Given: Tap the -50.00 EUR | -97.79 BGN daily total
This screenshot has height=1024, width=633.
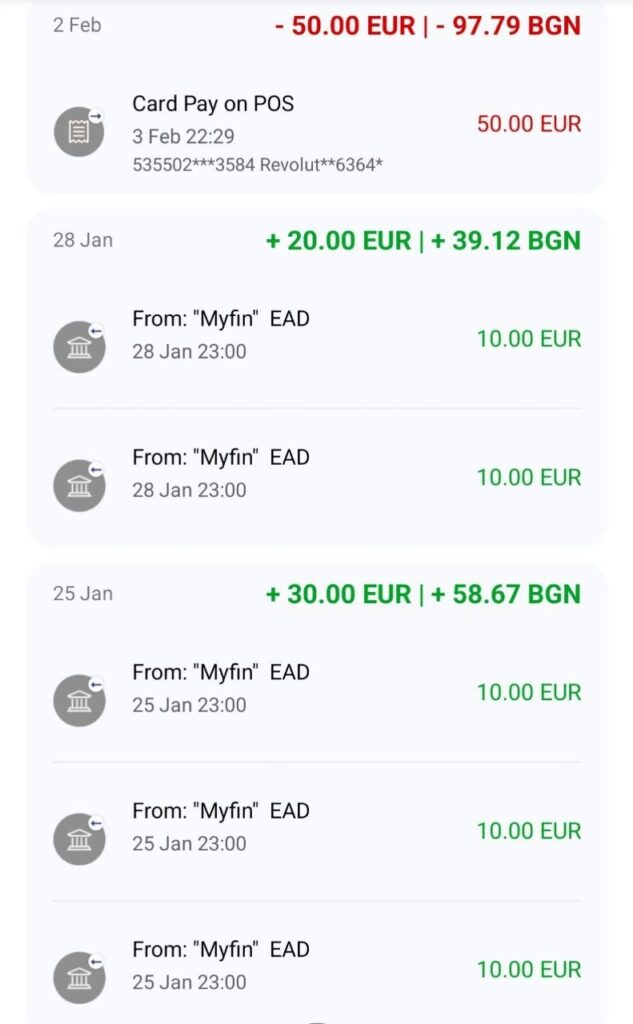Looking at the screenshot, I should [427, 25].
